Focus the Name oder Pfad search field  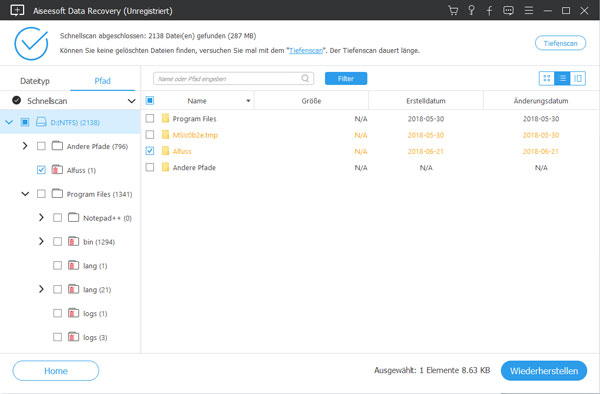coord(233,78)
